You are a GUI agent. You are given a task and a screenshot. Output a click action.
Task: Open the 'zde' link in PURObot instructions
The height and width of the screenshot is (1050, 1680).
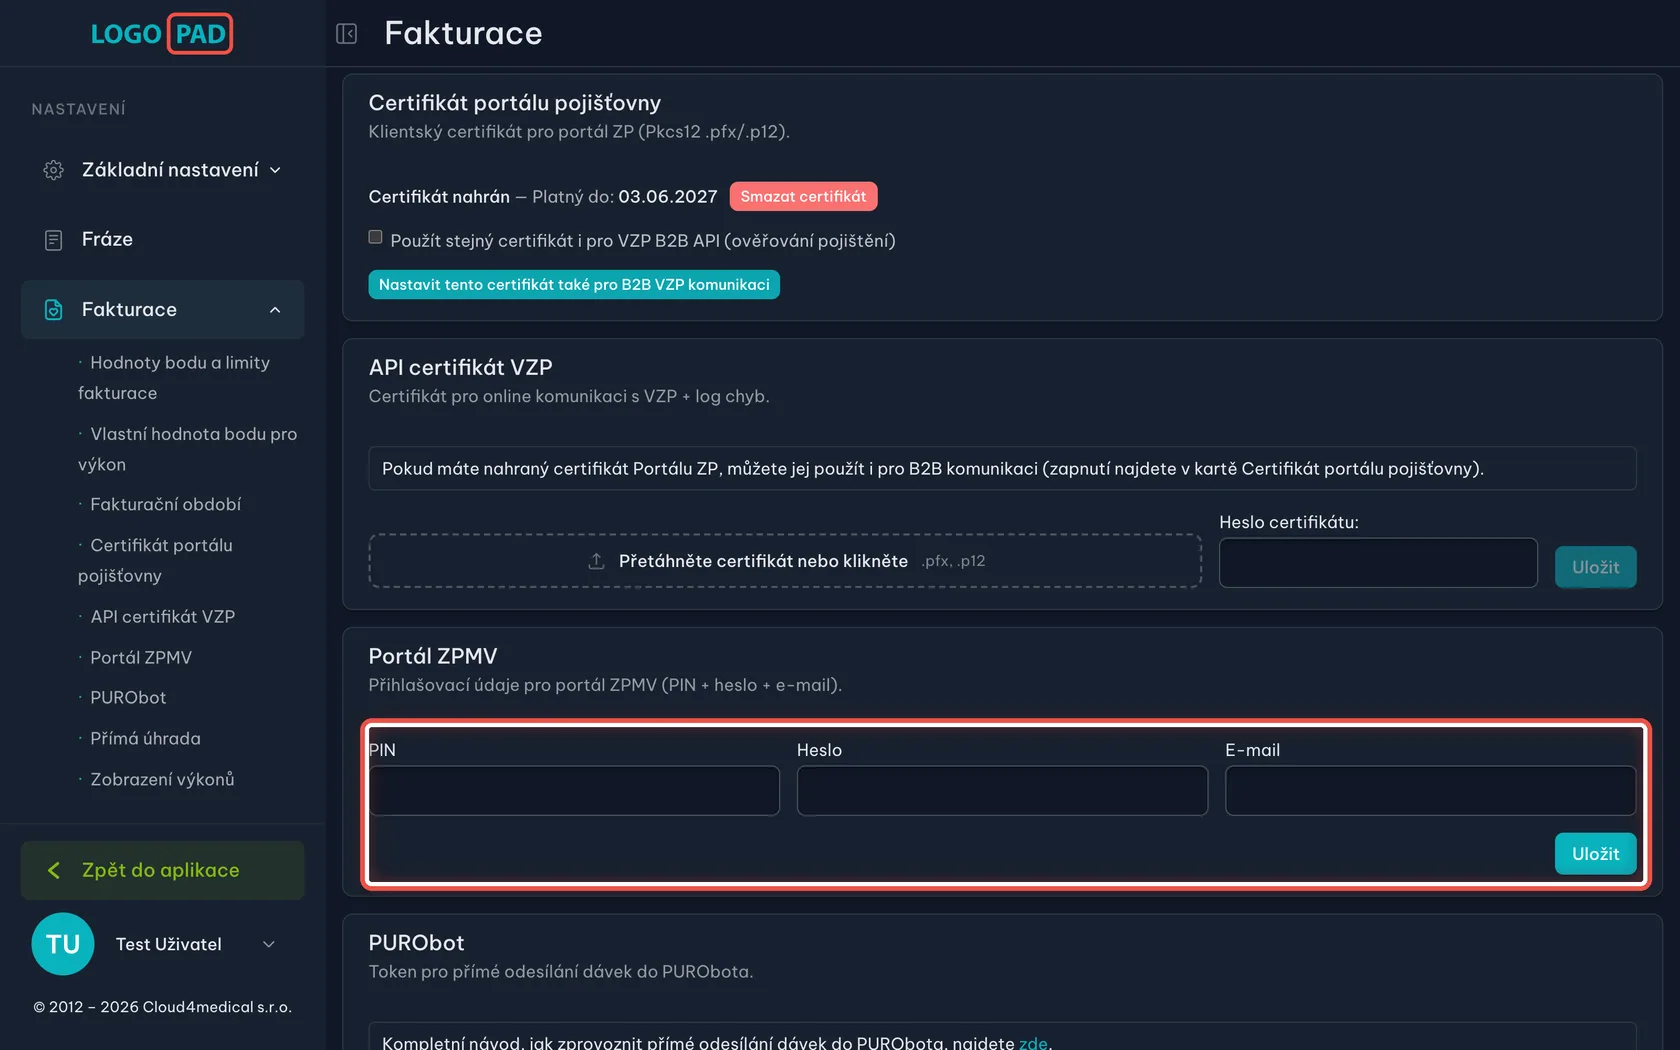coord(1033,1042)
